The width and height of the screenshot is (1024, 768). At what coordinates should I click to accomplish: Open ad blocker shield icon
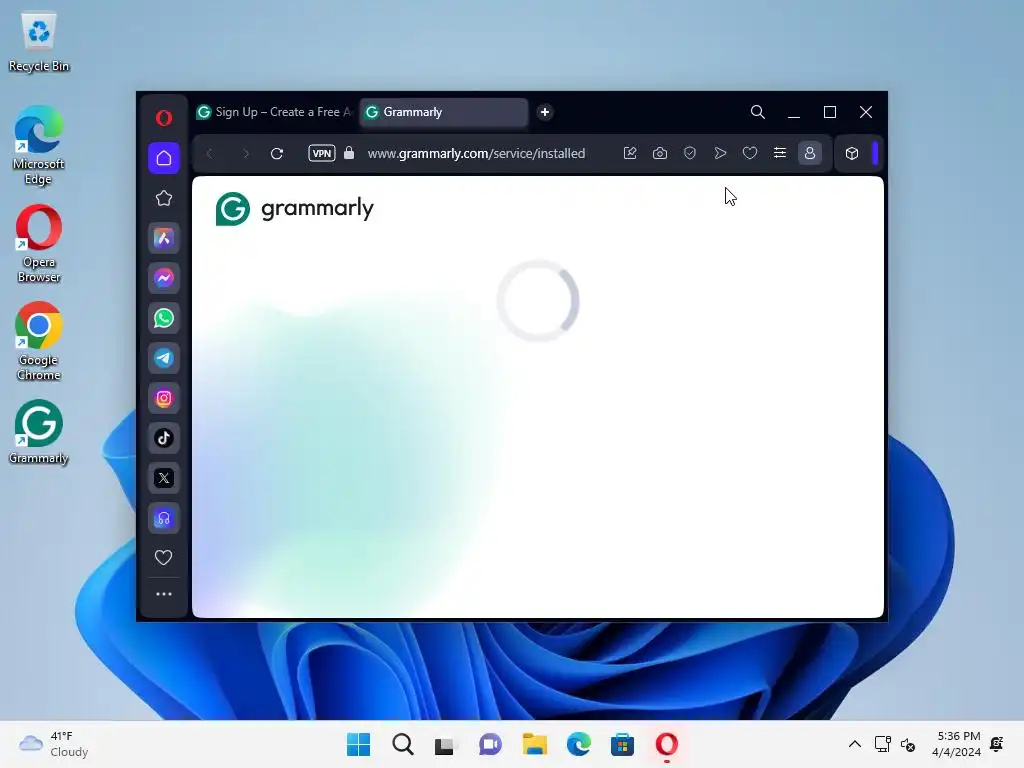[x=690, y=153]
